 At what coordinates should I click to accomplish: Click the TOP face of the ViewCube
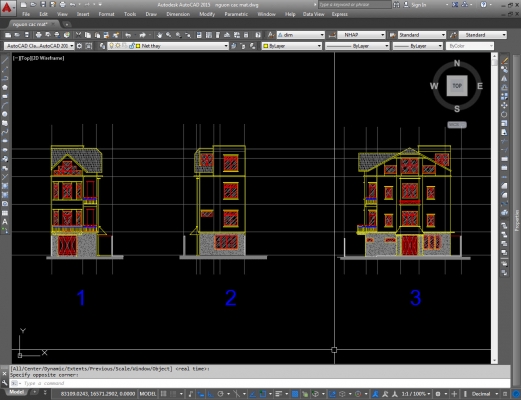pyautogui.click(x=457, y=86)
